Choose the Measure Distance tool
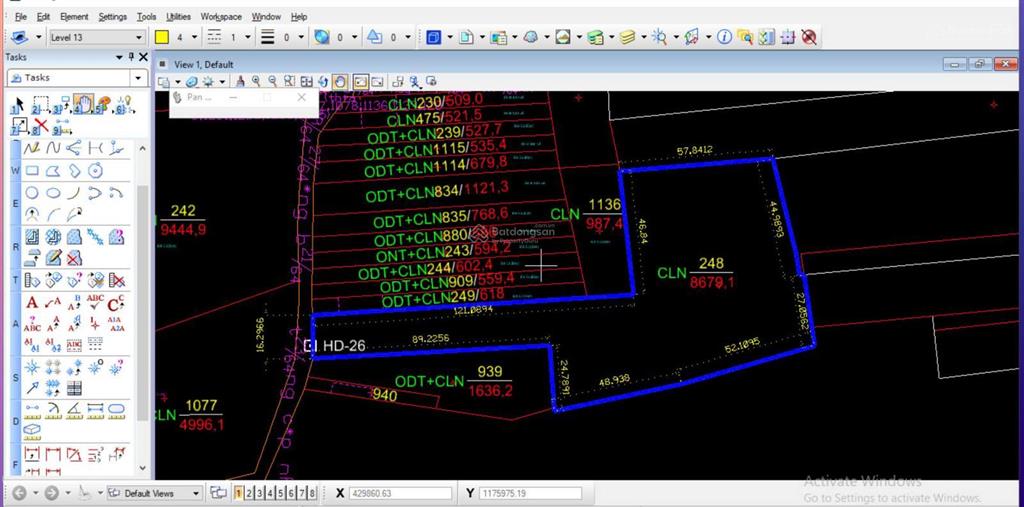This screenshot has height=507, width=1024. click(x=32, y=410)
